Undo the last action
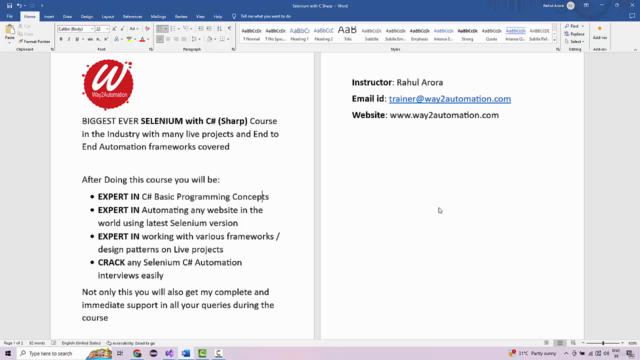640x360 pixels. (19, 6)
